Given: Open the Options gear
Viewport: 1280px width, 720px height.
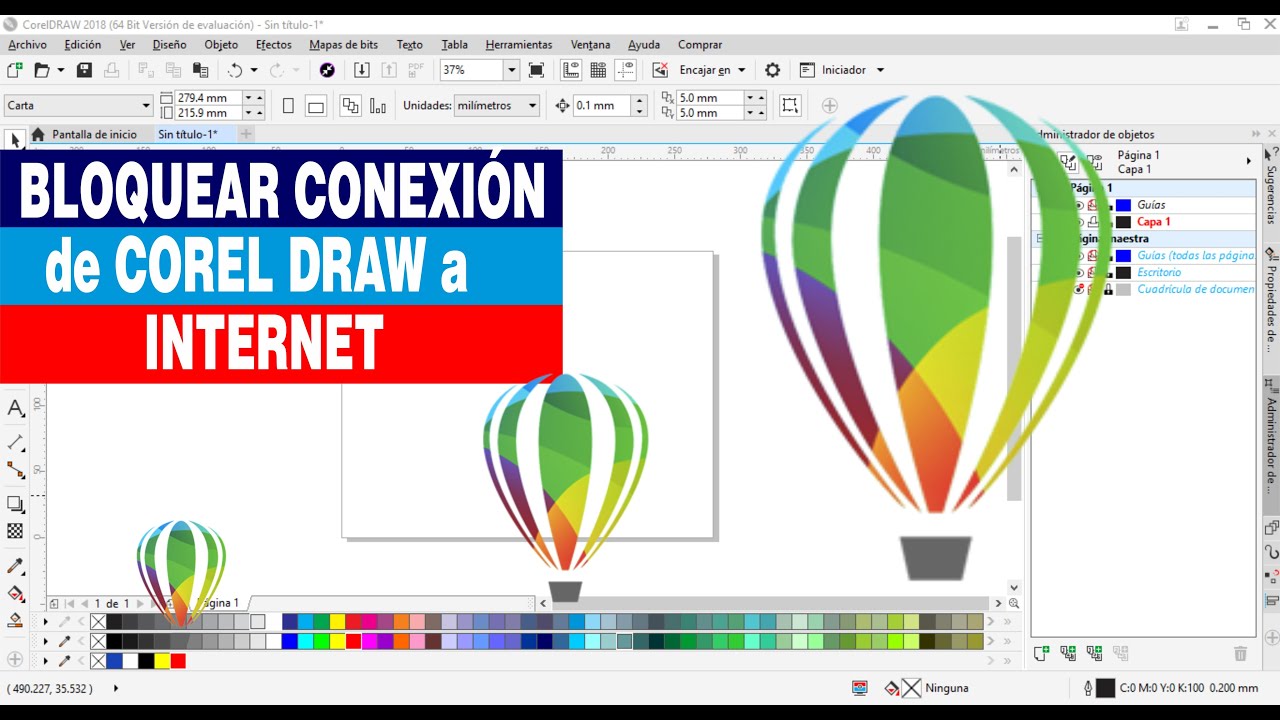Looking at the screenshot, I should 772,70.
